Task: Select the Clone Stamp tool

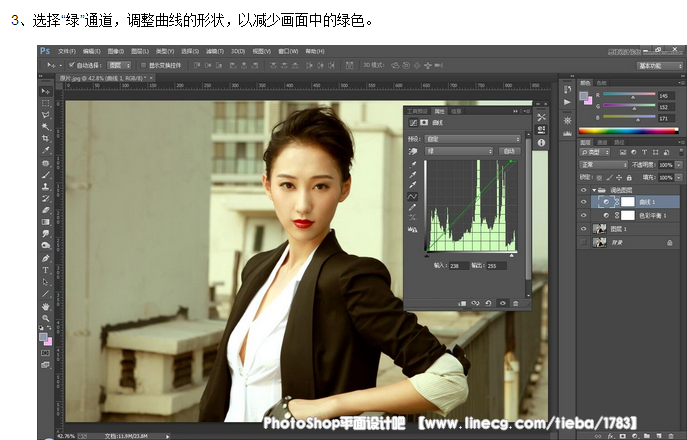Action: coord(46,187)
